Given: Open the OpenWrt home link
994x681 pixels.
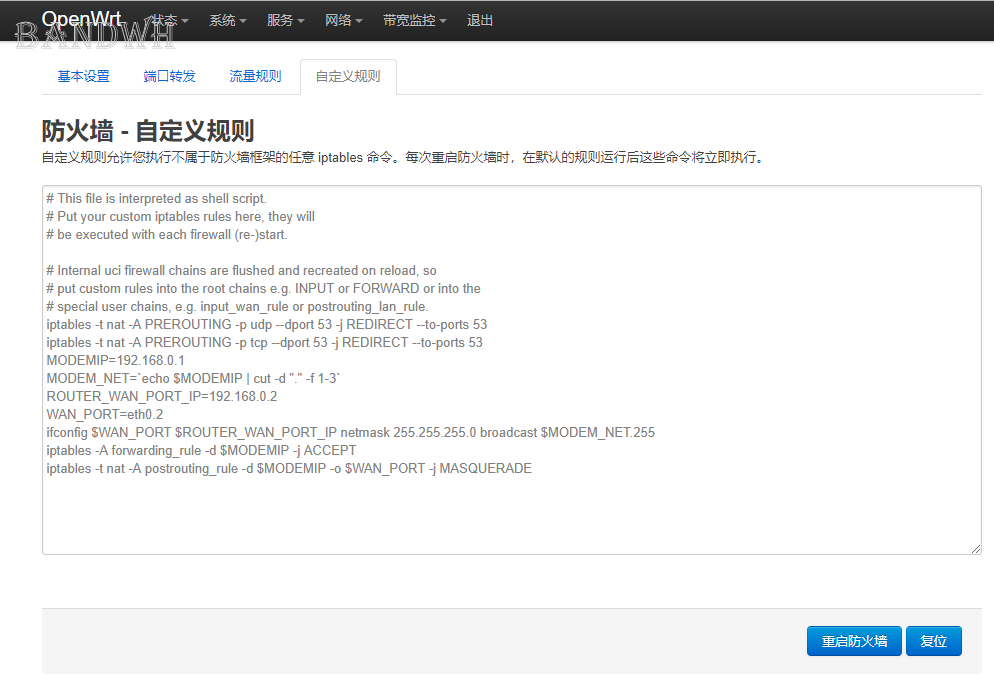Looking at the screenshot, I should pos(82,20).
